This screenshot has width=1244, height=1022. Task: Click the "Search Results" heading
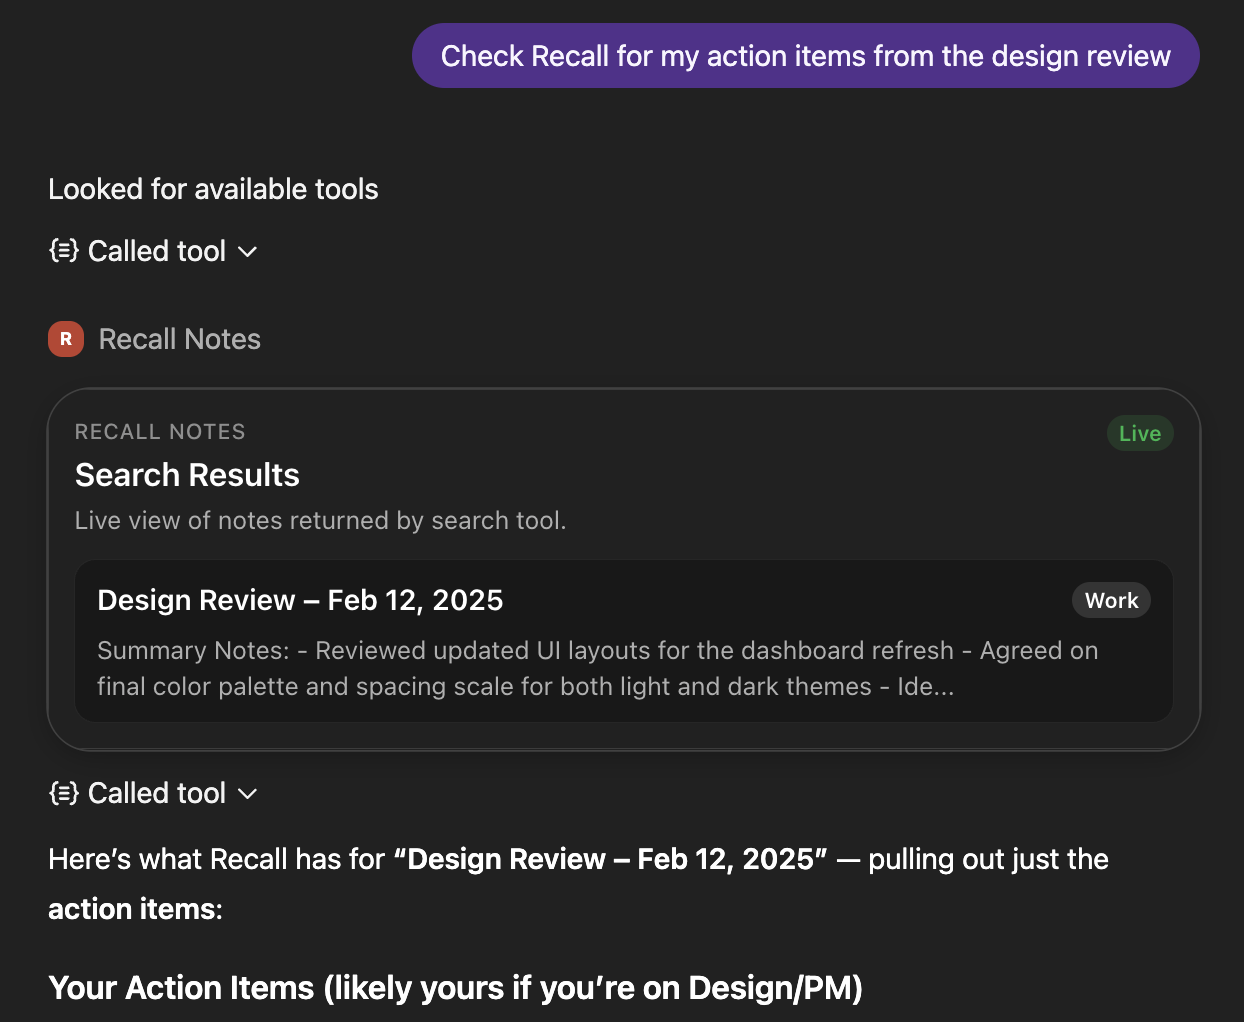187,474
